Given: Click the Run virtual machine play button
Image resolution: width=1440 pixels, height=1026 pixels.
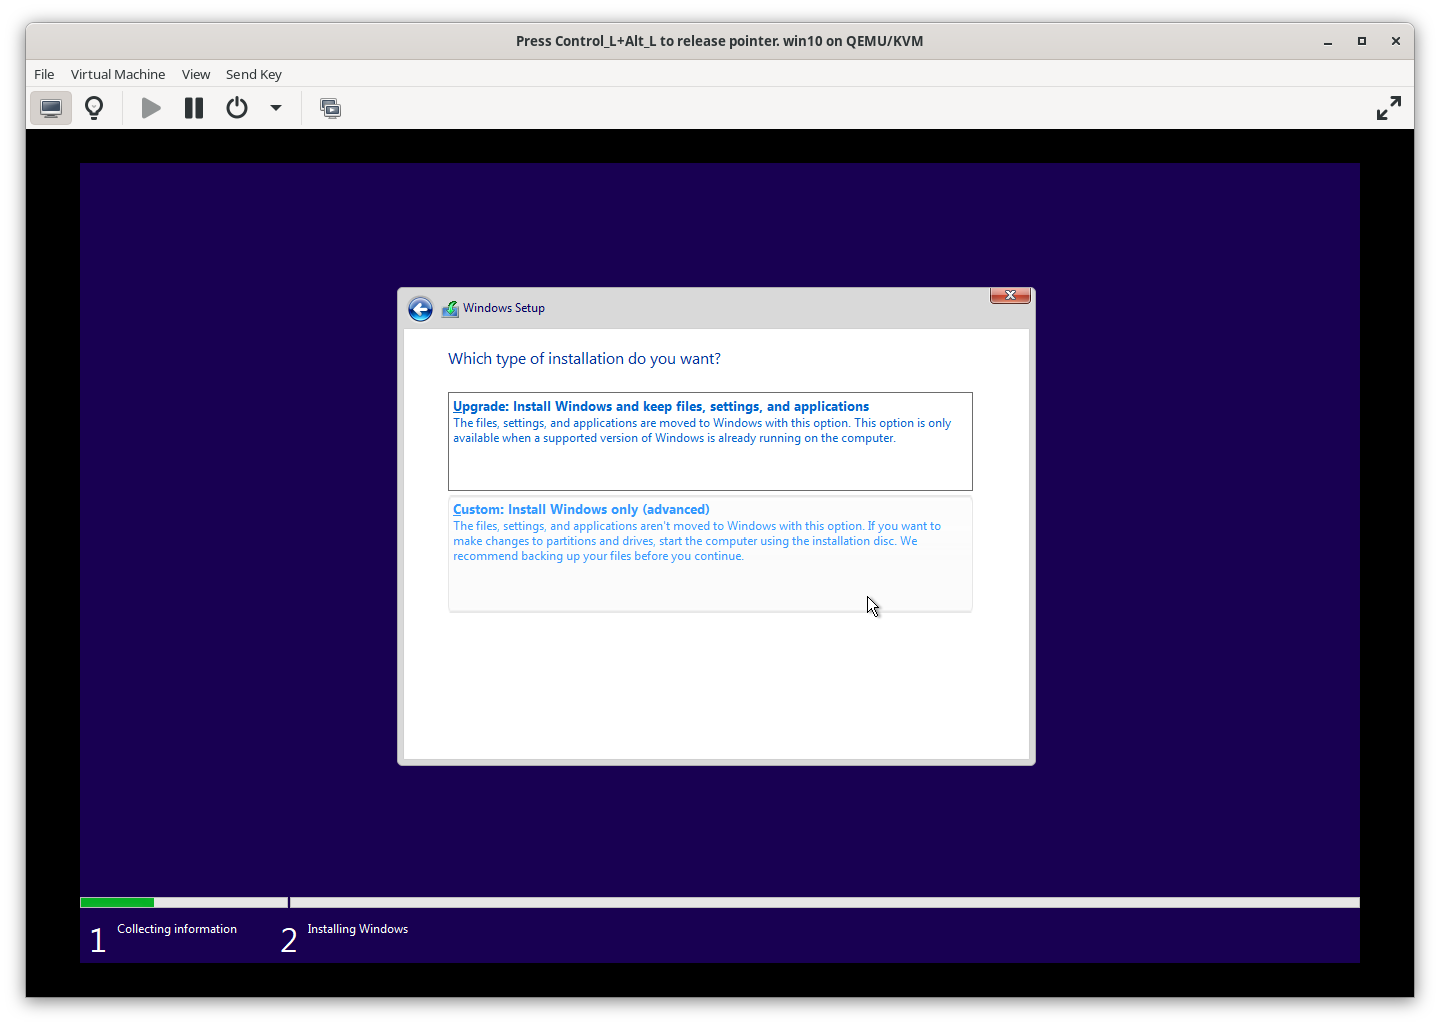Looking at the screenshot, I should pos(151,108).
